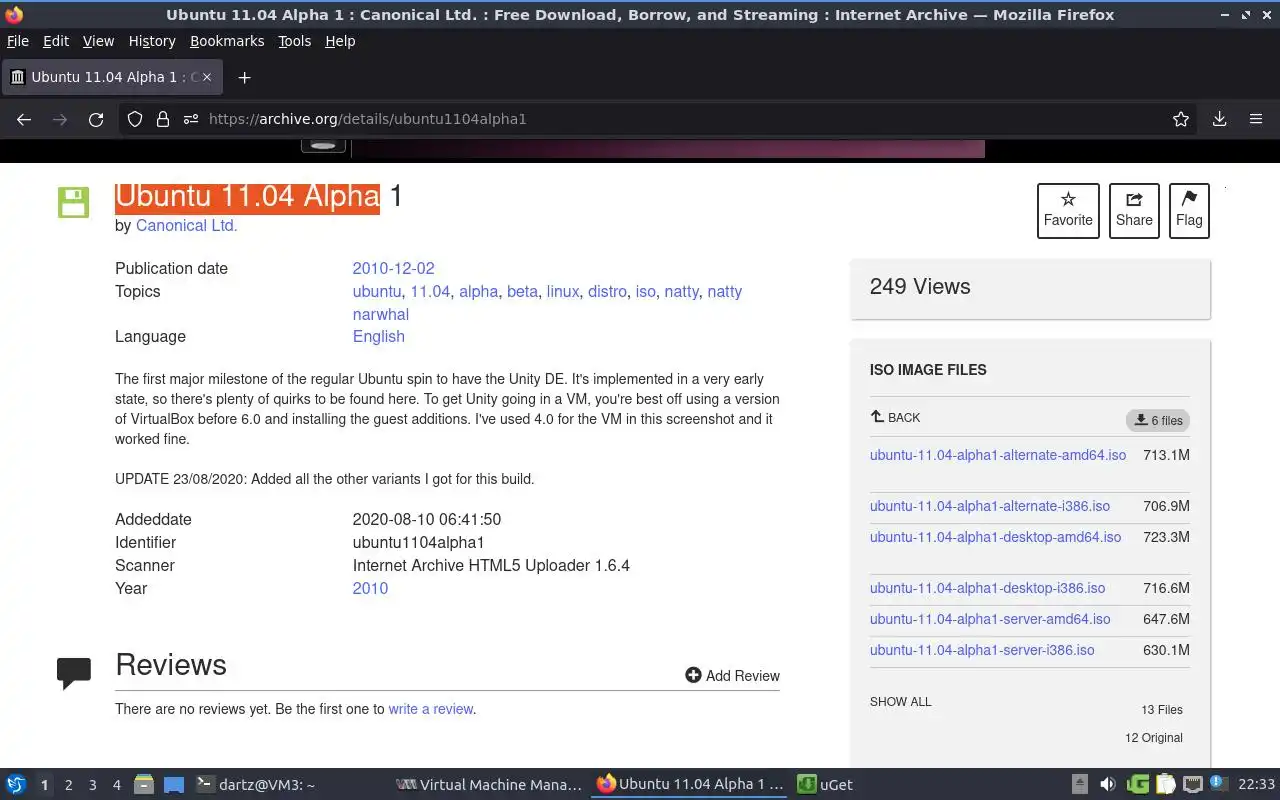The height and width of the screenshot is (800, 1280).
Task: Open the View menu
Action: (x=98, y=41)
